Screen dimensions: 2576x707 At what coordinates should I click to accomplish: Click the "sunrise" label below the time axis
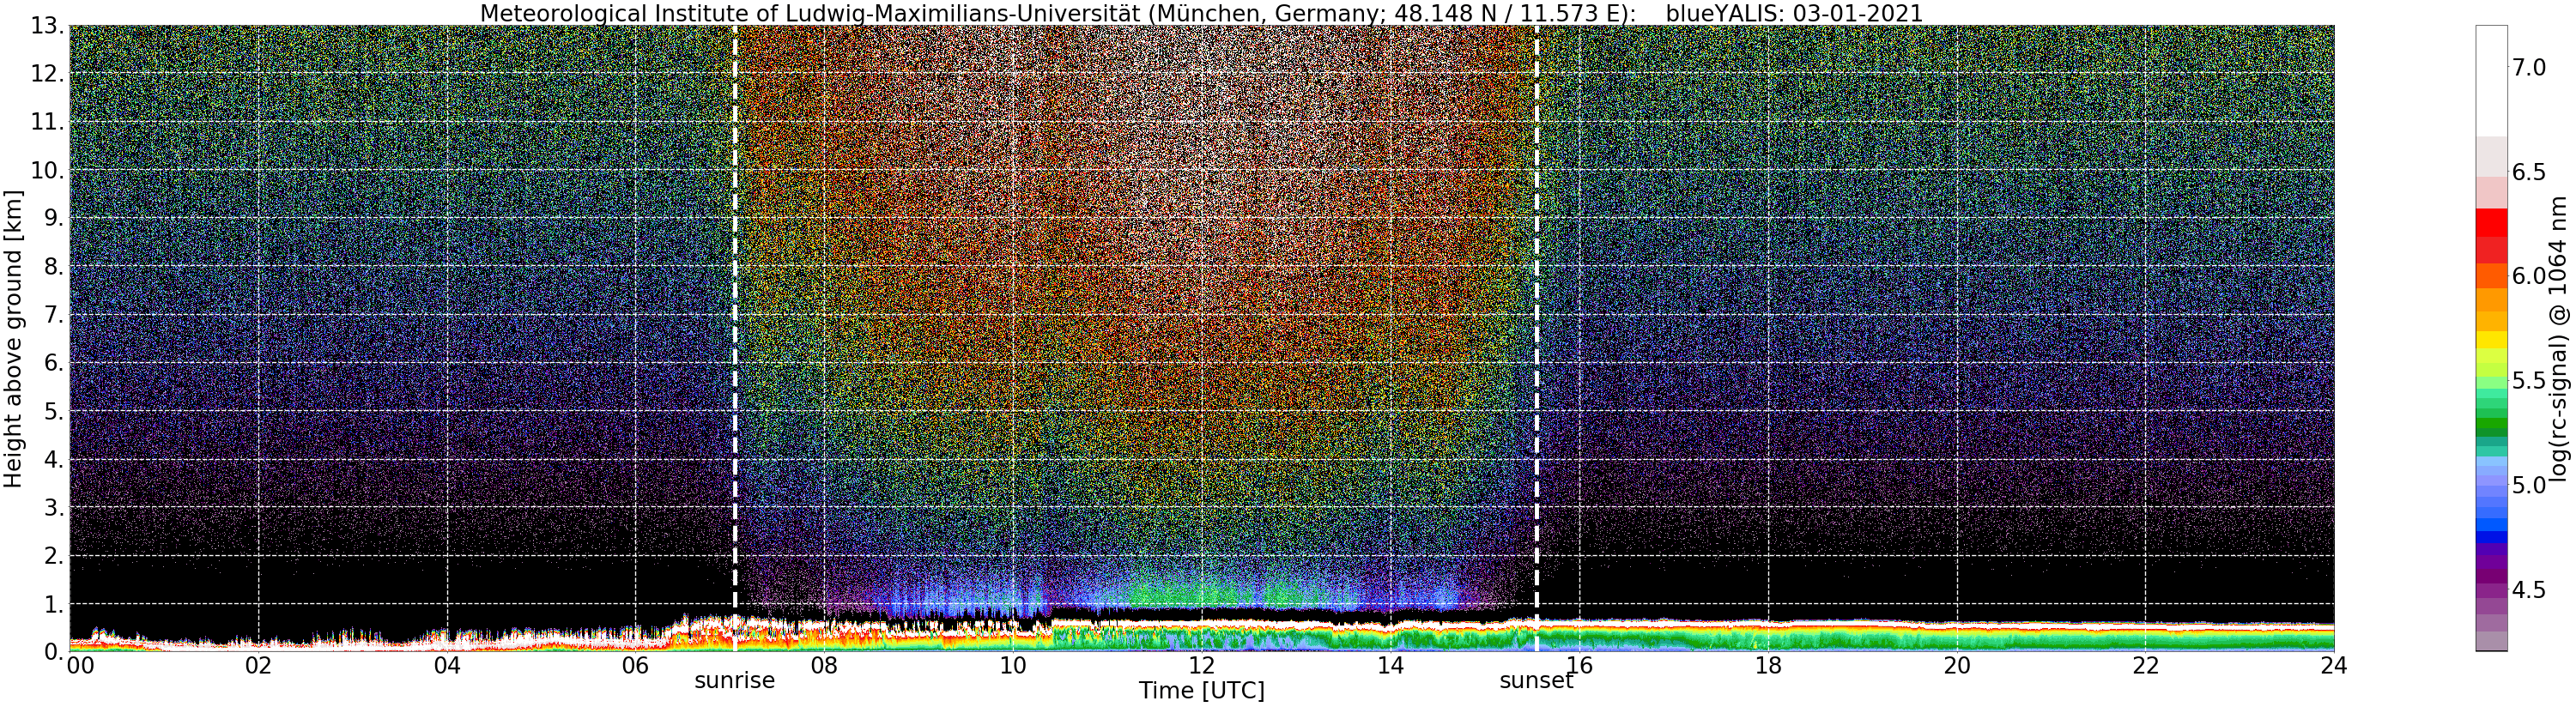(735, 681)
